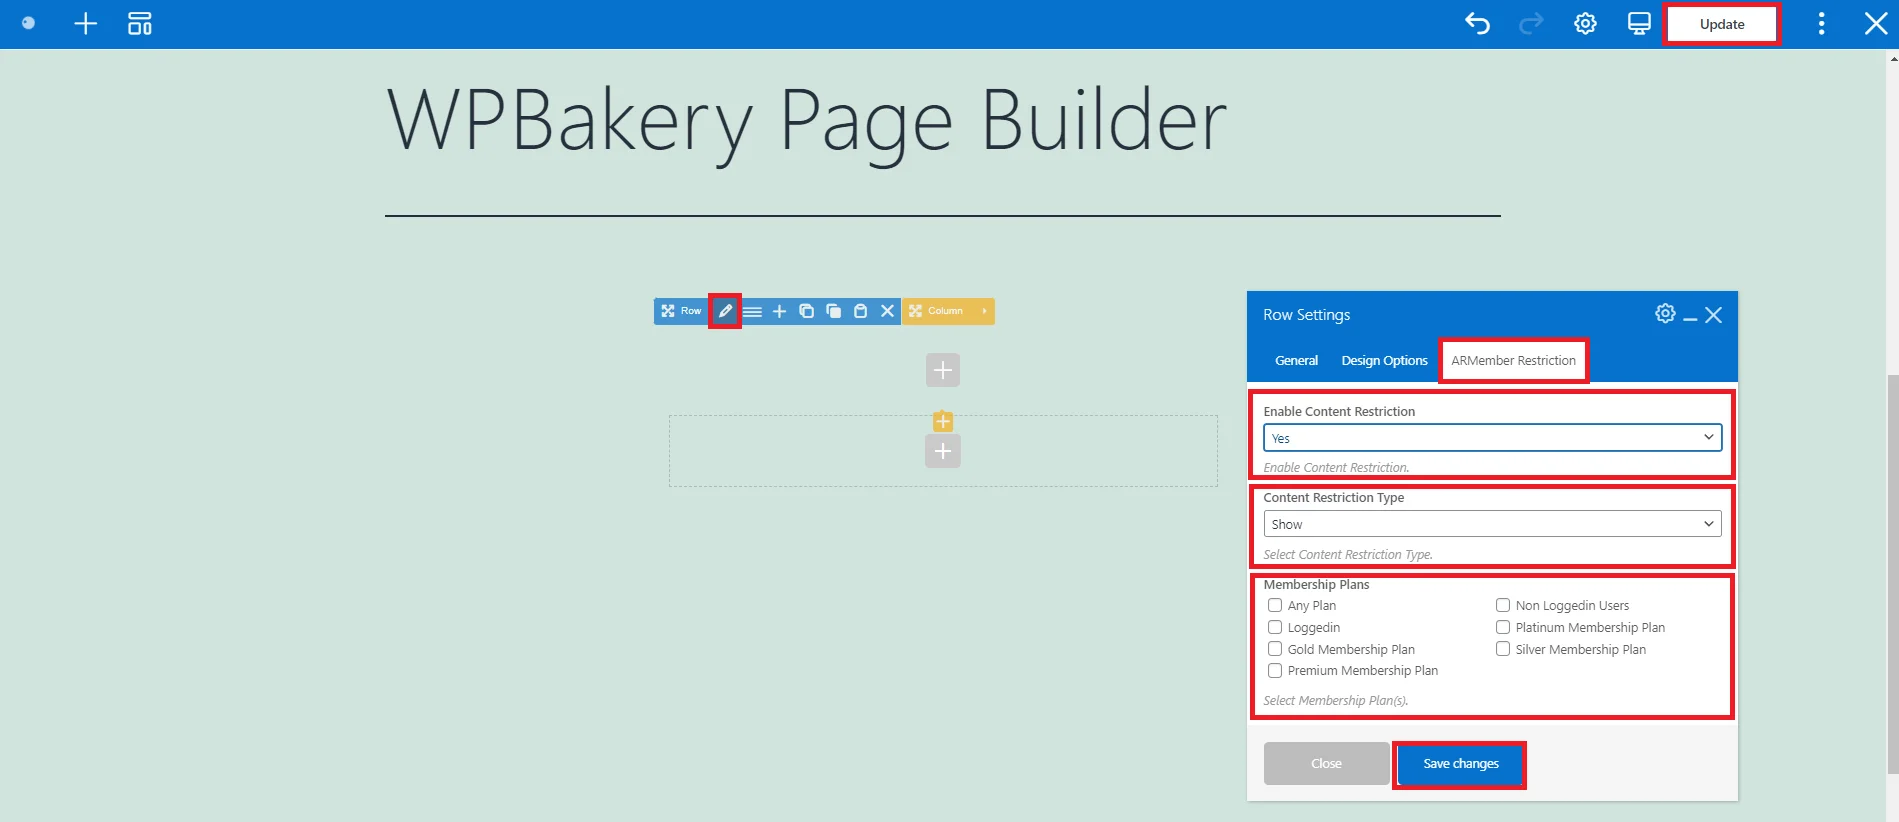Tick the Non Loggedin Users checkbox

pyautogui.click(x=1503, y=605)
